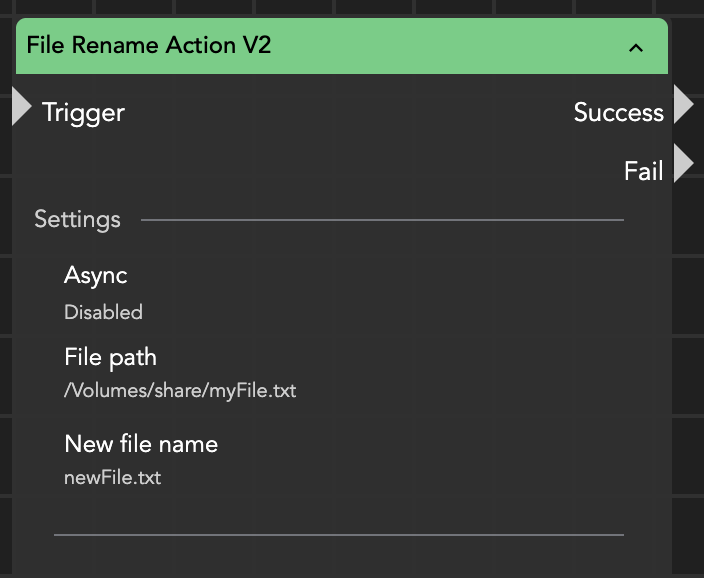Image resolution: width=704 pixels, height=578 pixels.
Task: Collapse the node with the header chevron
Action: click(636, 47)
